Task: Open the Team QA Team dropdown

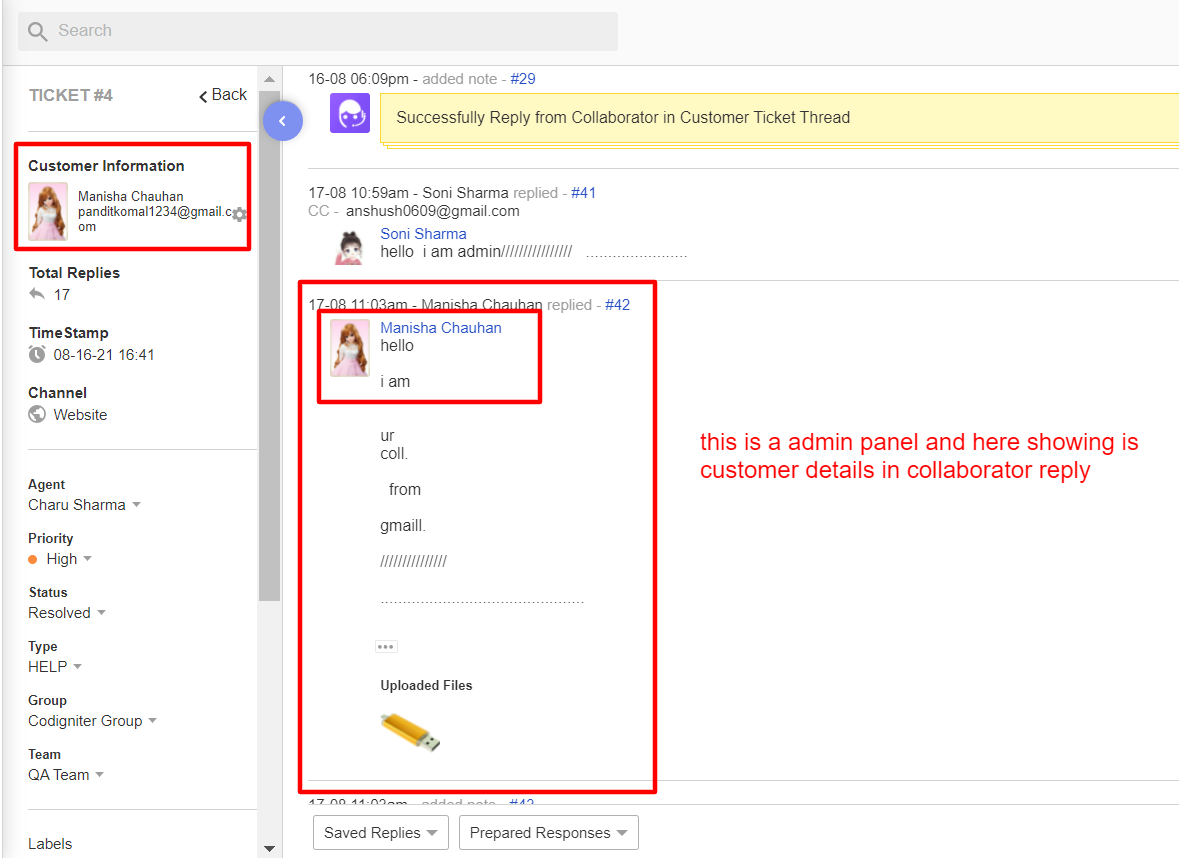Action: click(66, 775)
